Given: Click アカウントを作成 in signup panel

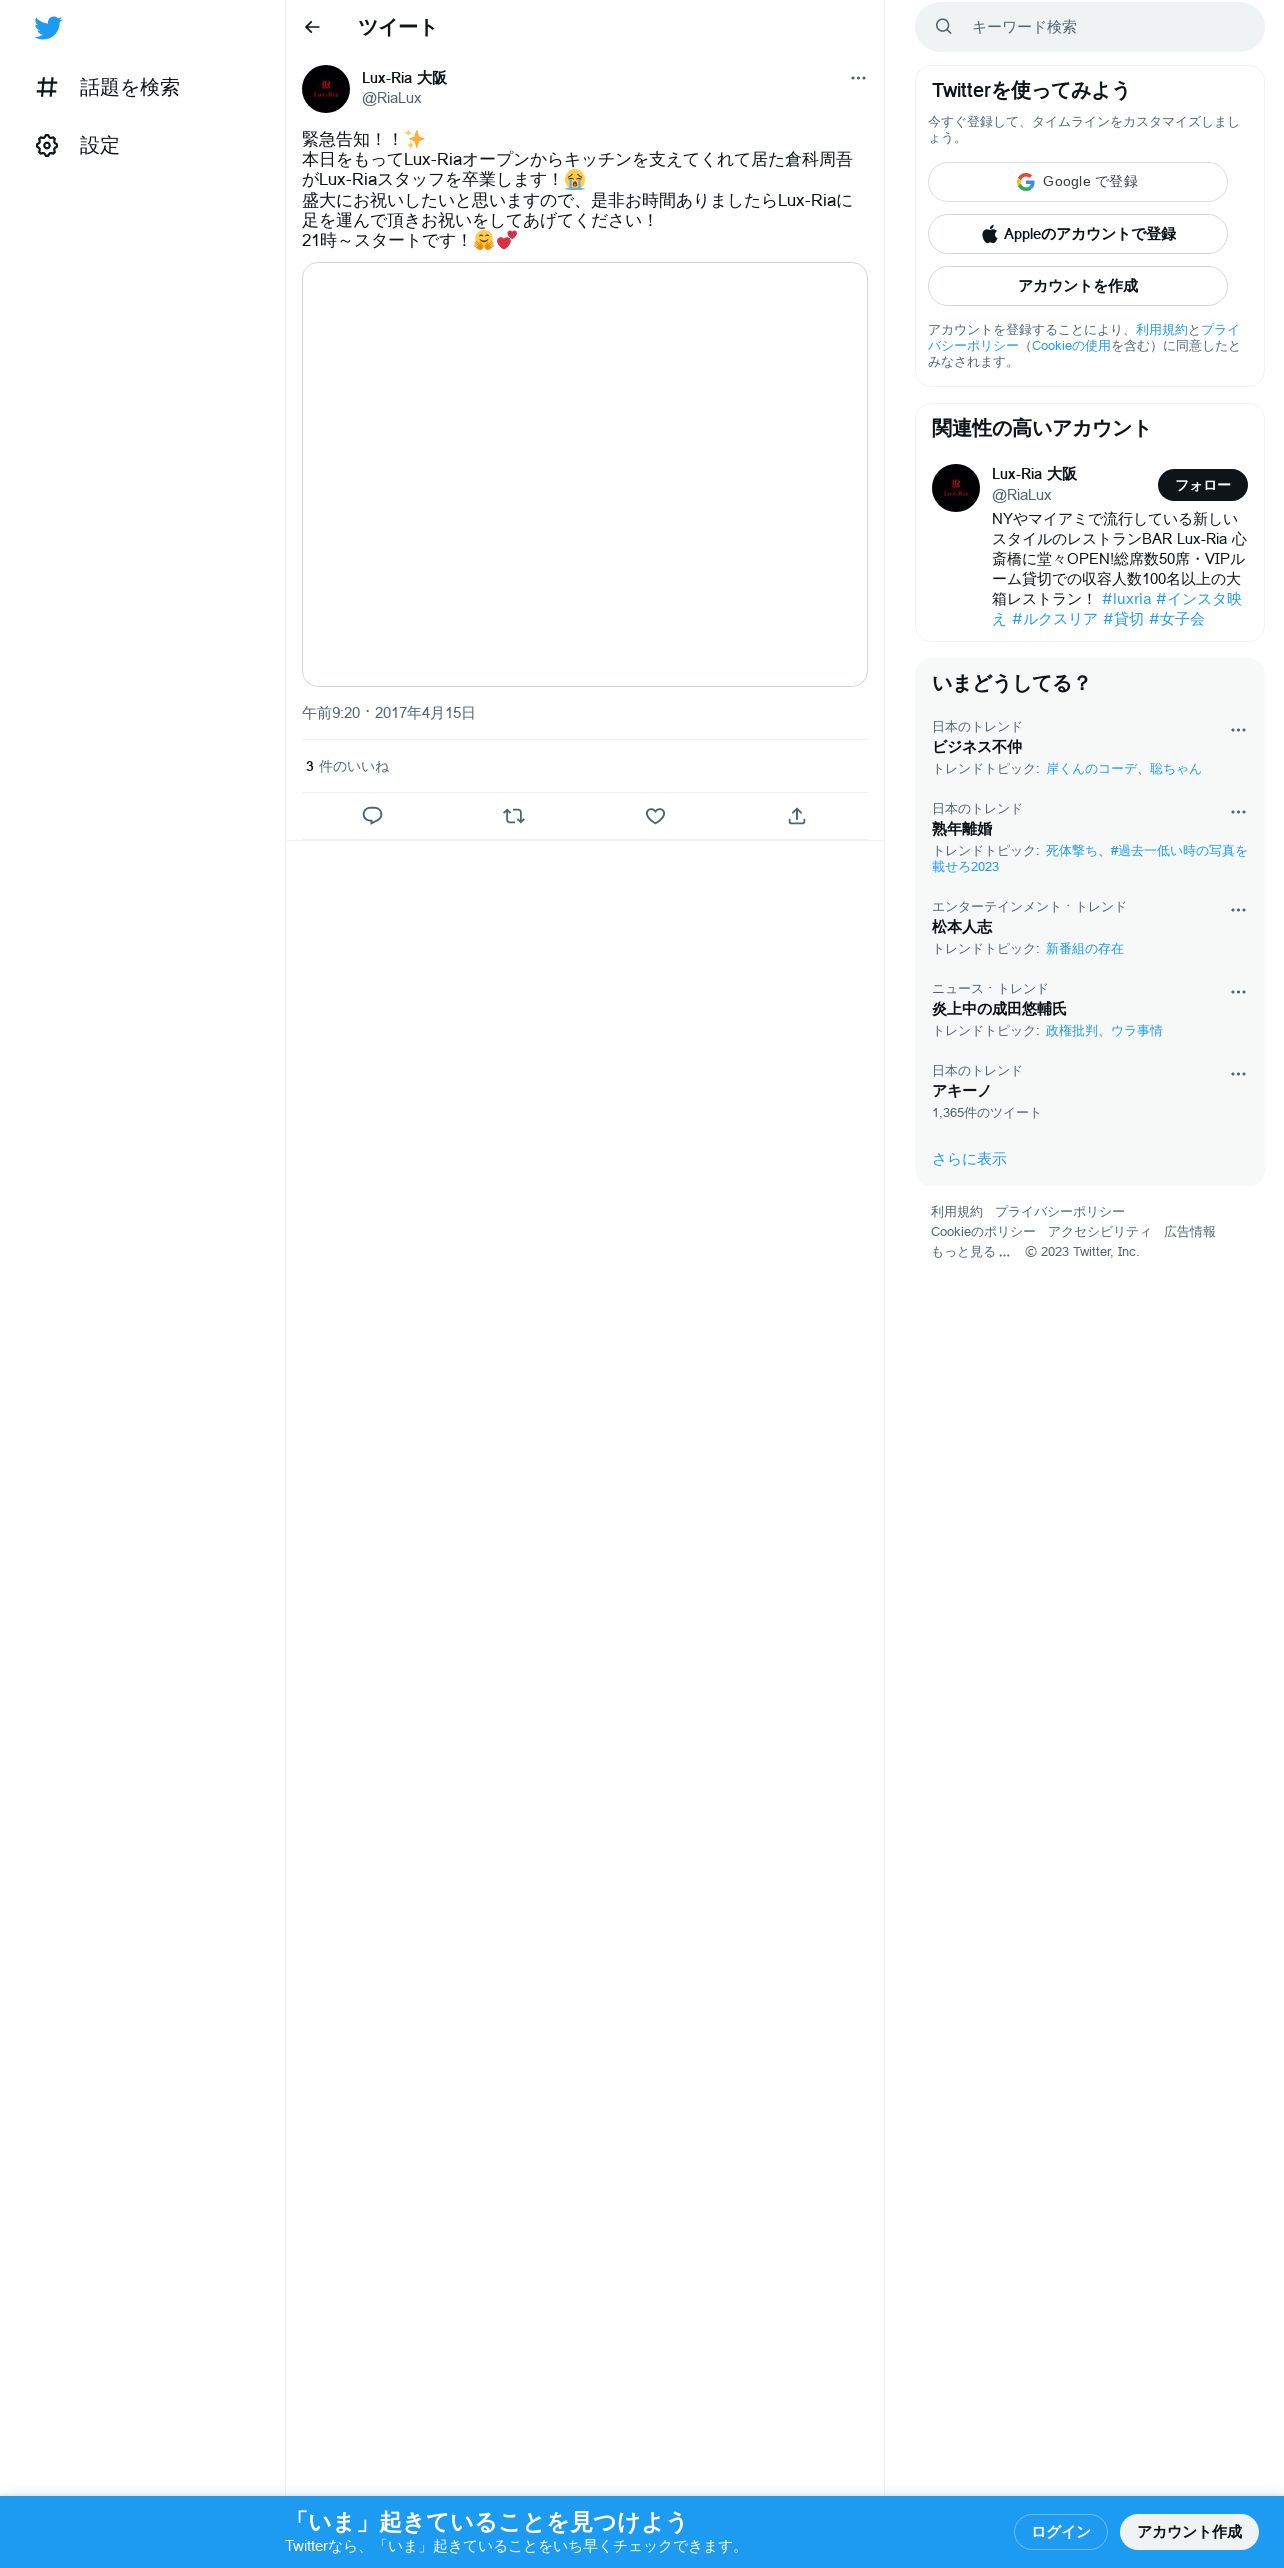Looking at the screenshot, I should [1078, 286].
